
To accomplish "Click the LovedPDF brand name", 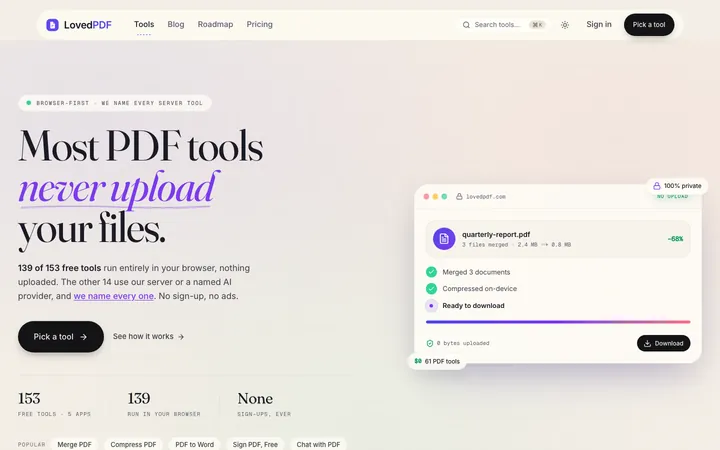I will click(88, 25).
